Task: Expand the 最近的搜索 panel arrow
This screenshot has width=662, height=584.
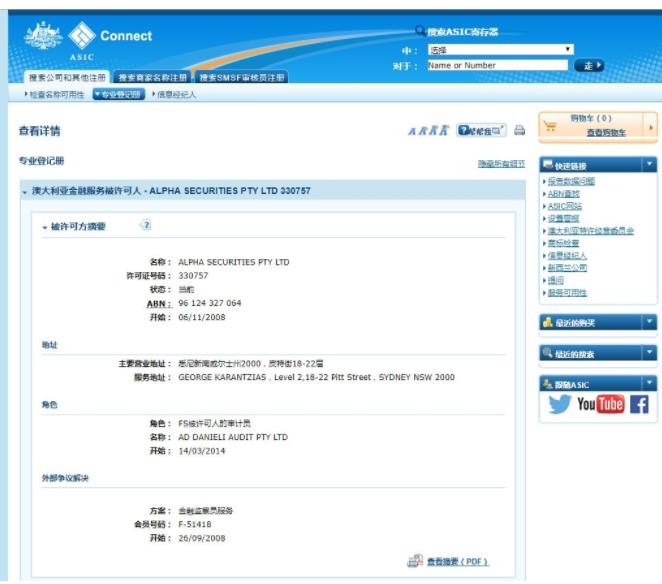Action: coord(649,352)
